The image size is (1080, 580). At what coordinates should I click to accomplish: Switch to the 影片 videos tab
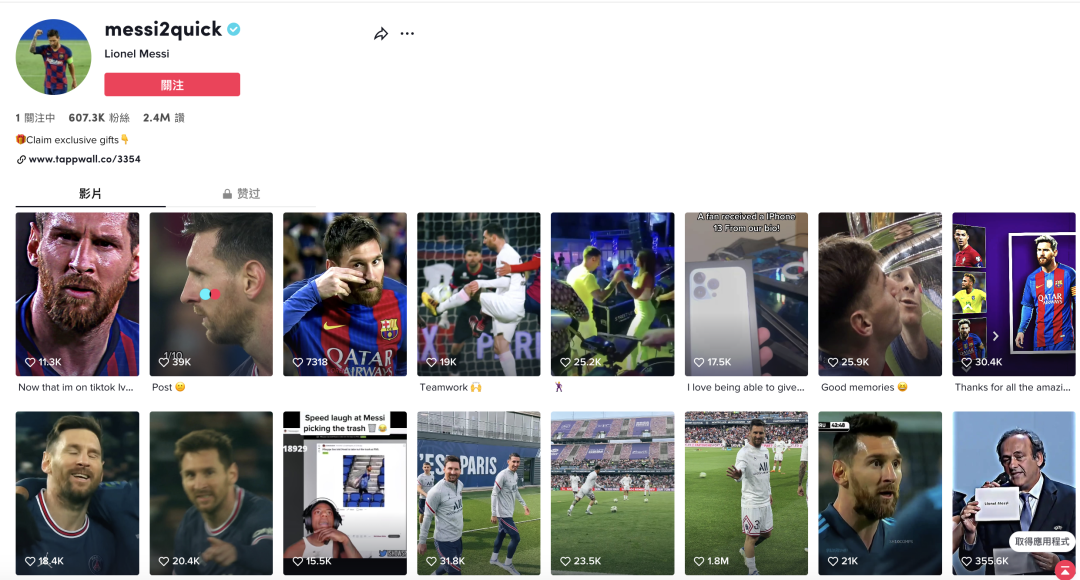[90, 194]
